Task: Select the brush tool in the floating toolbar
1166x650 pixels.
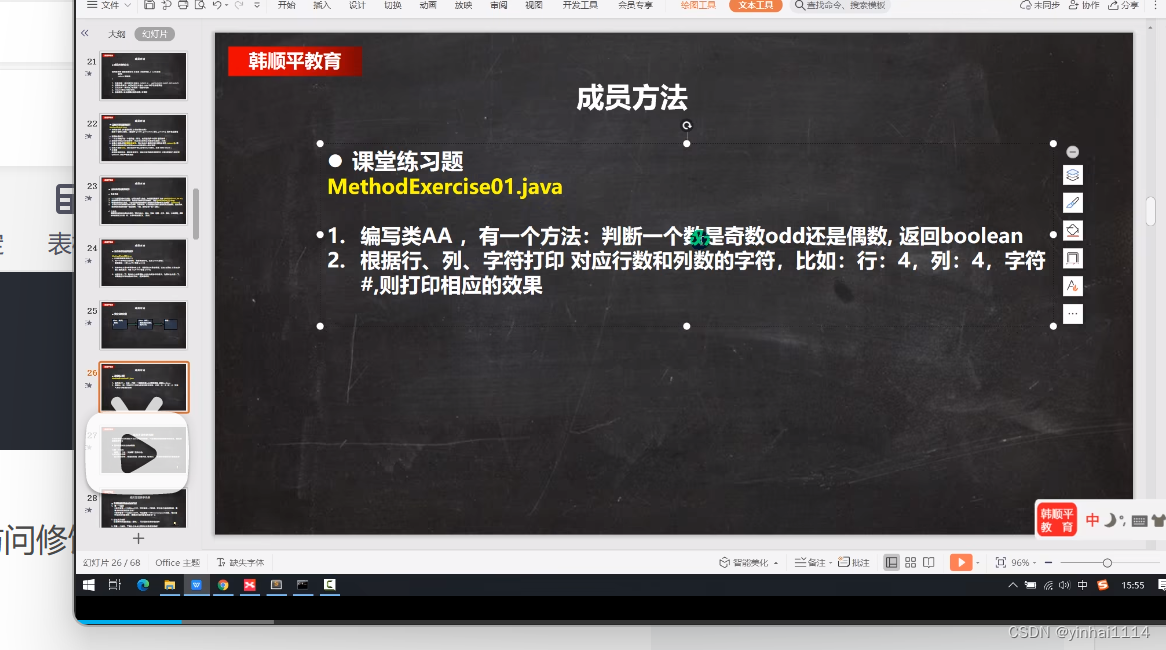Action: point(1072,202)
